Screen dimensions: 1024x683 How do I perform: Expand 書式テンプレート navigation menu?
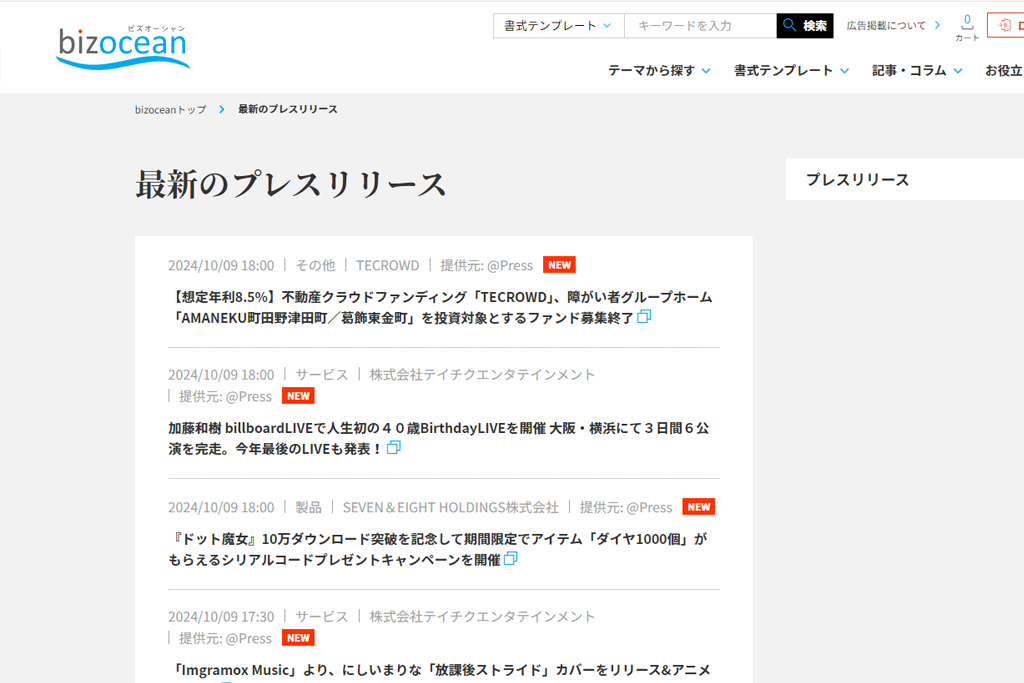[792, 71]
